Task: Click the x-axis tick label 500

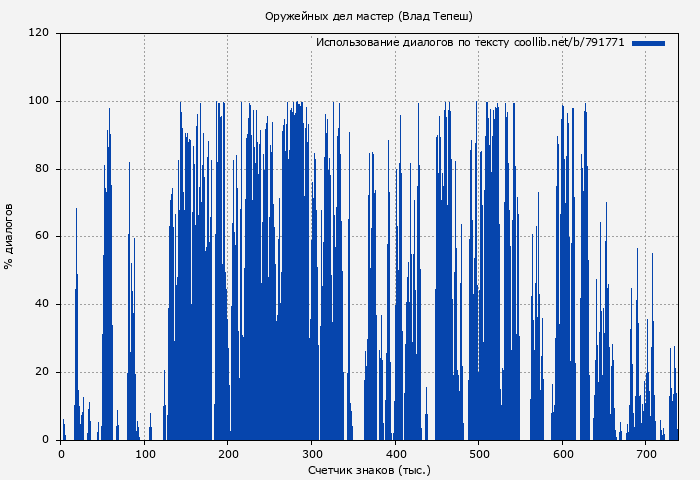Action: pos(478,454)
